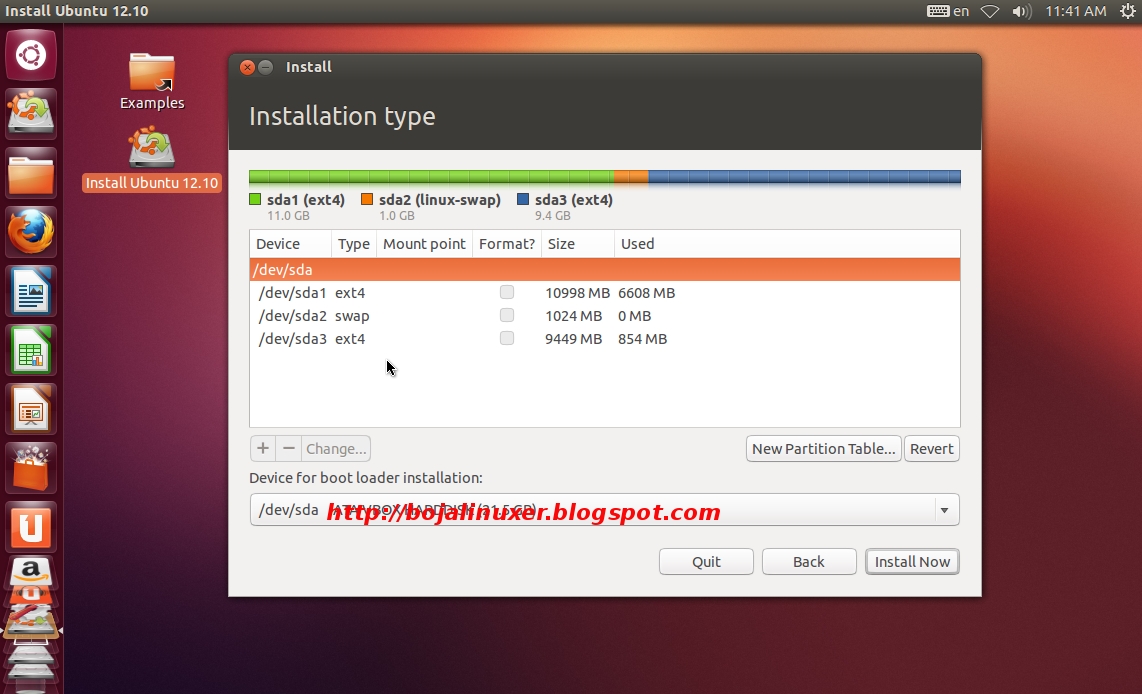Toggle format checkbox for /dev/sda2 swap
1142x694 pixels.
pos(507,315)
